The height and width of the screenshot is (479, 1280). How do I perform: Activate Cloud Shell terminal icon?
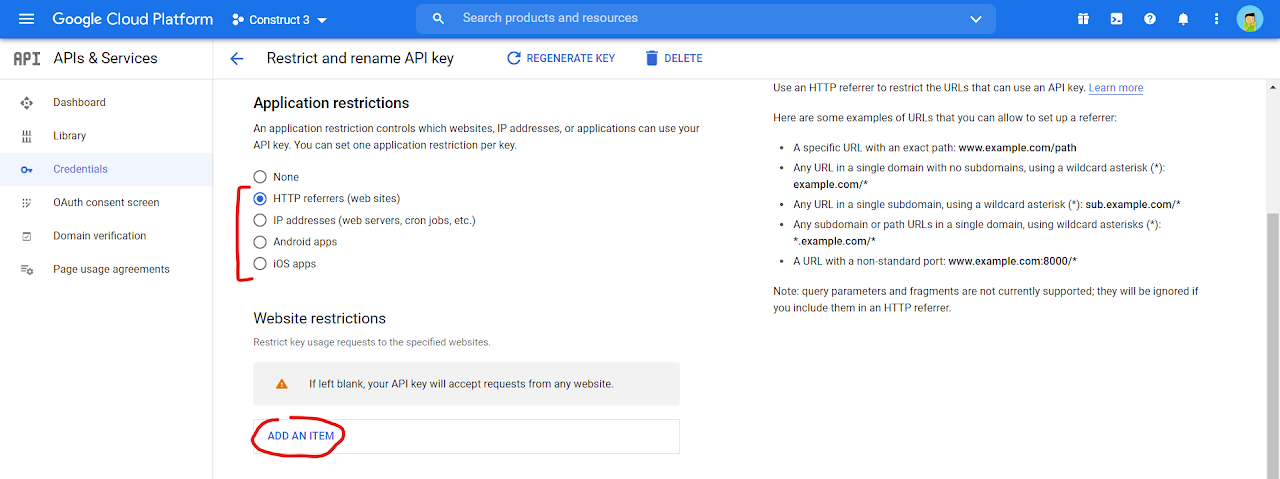1116,19
